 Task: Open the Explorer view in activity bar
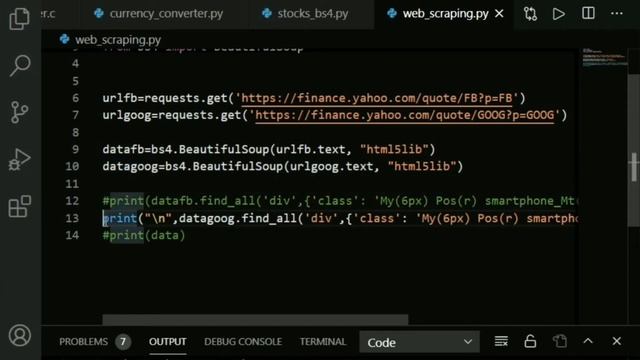coord(20,18)
